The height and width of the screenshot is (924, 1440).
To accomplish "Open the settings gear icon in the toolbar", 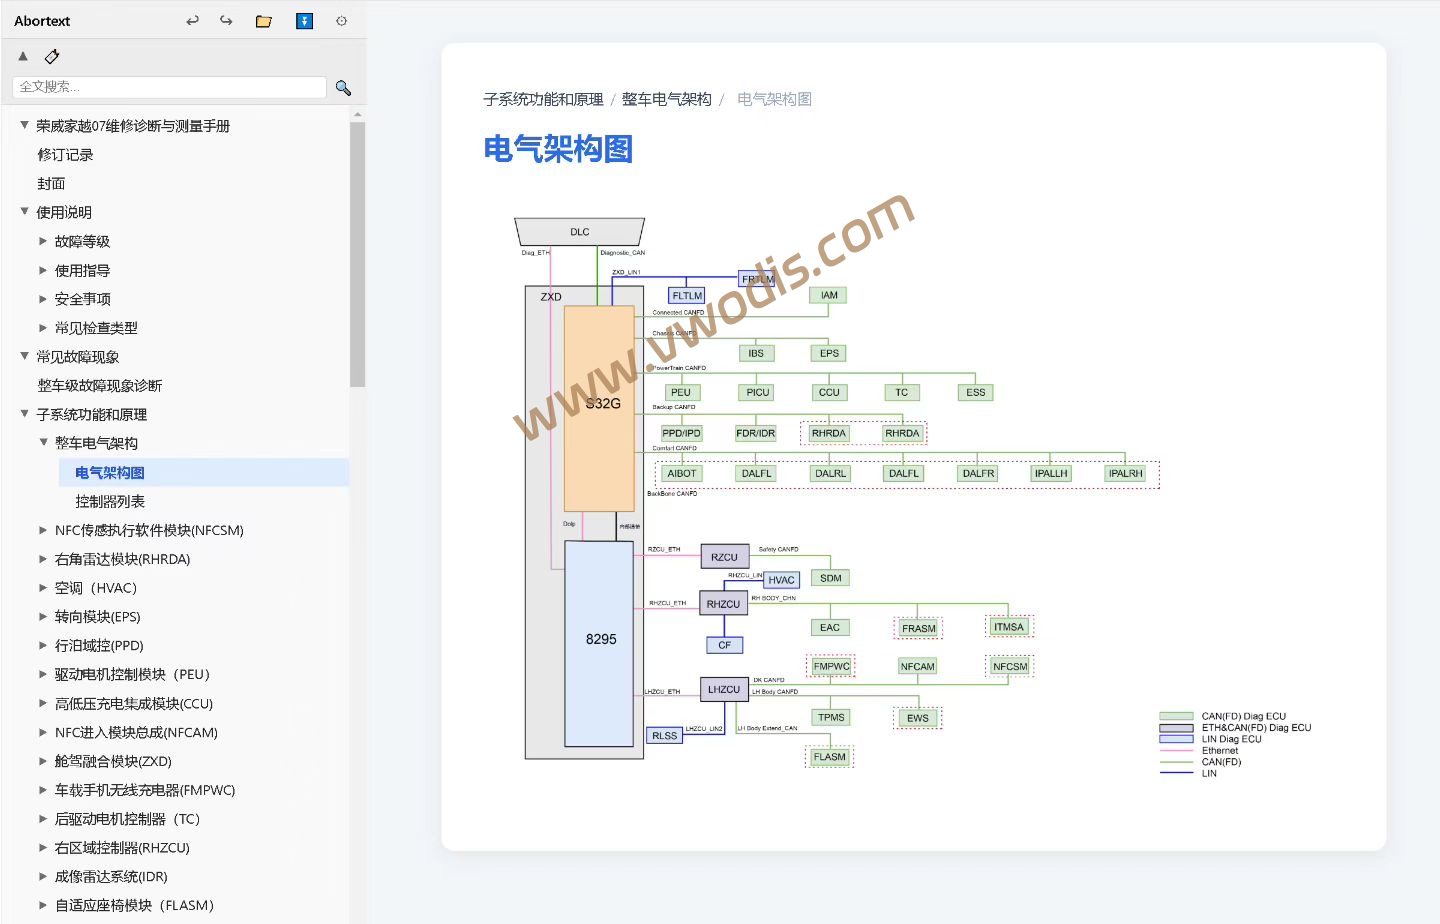I will (x=341, y=21).
